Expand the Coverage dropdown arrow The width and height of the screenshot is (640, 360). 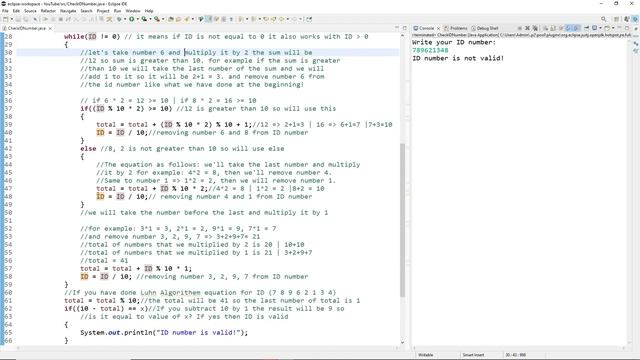150,19
